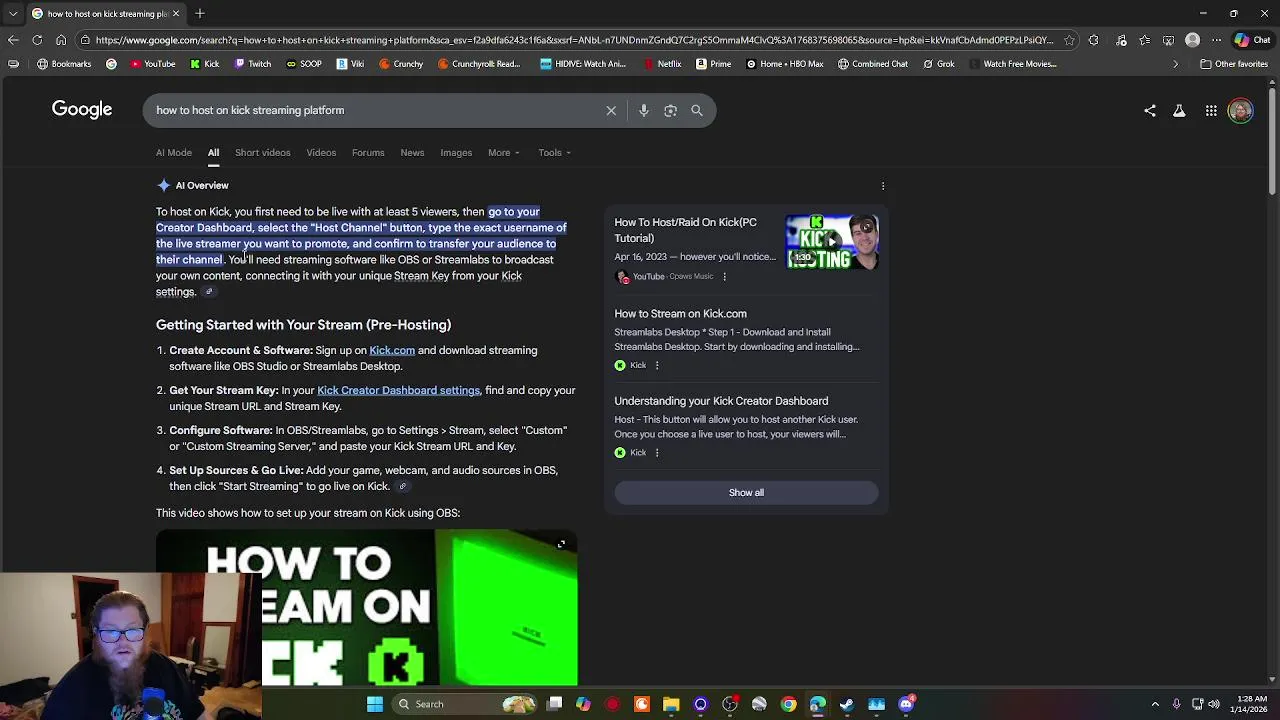Screen dimensions: 1280x720
Task: Select the Short videos tab
Action: click(263, 153)
